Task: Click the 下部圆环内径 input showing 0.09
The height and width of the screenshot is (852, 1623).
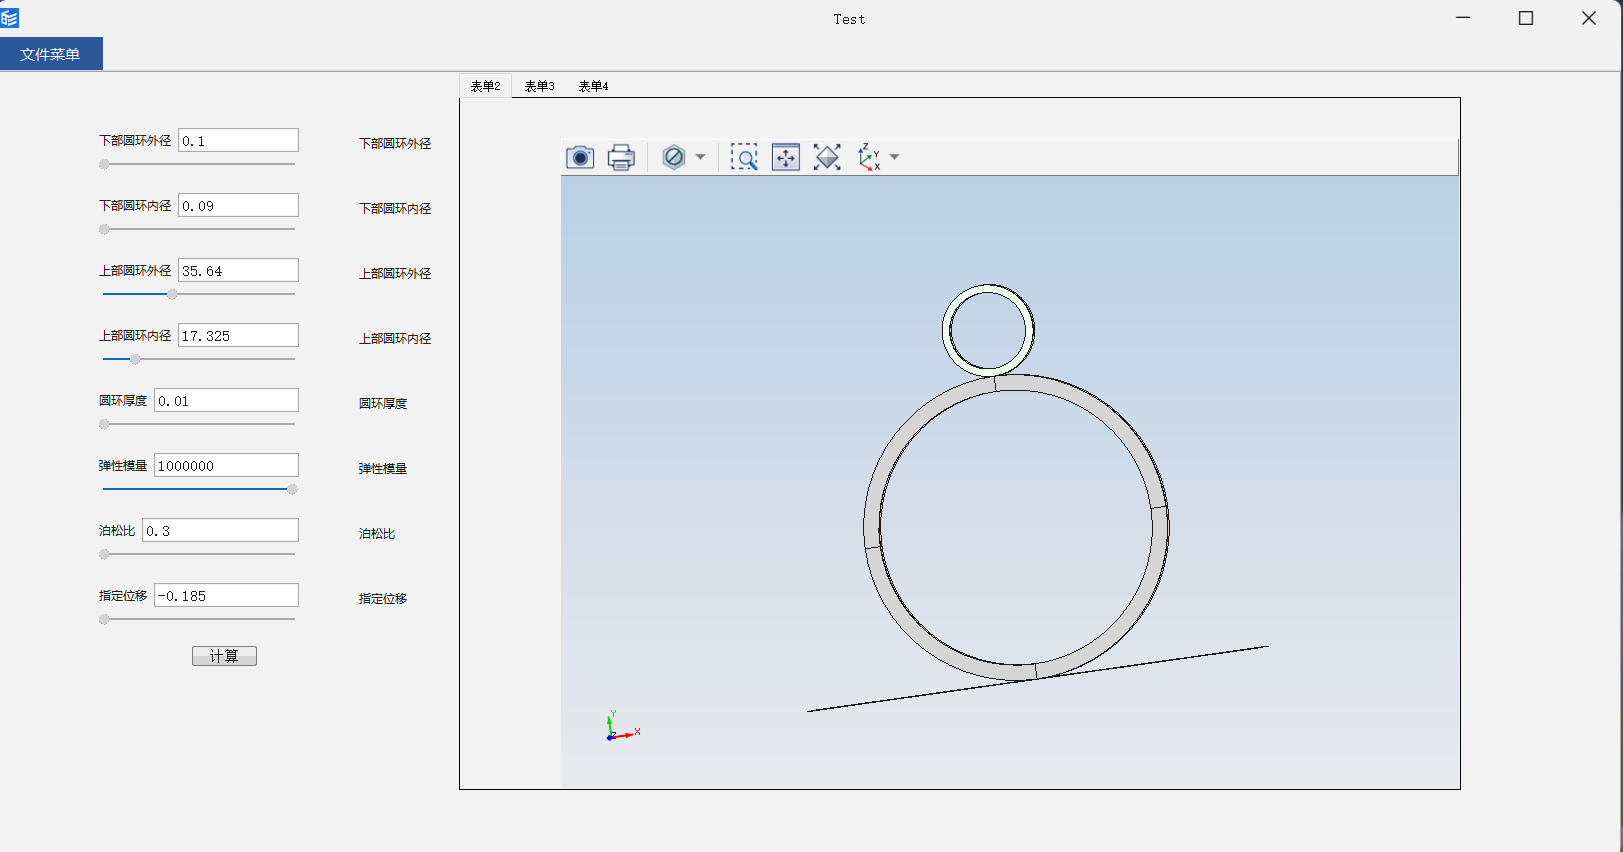Action: coord(238,205)
